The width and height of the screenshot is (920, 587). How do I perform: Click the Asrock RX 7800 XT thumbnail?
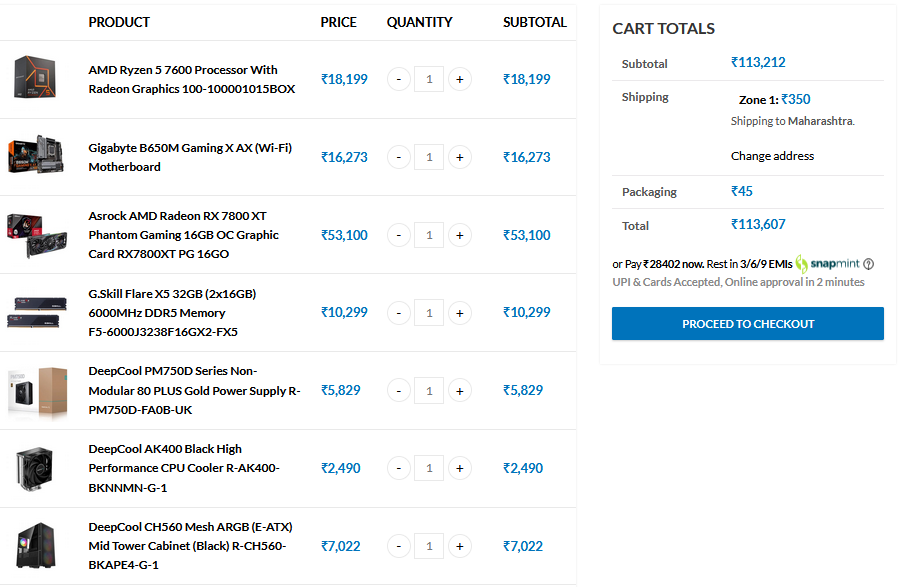pyautogui.click(x=36, y=235)
